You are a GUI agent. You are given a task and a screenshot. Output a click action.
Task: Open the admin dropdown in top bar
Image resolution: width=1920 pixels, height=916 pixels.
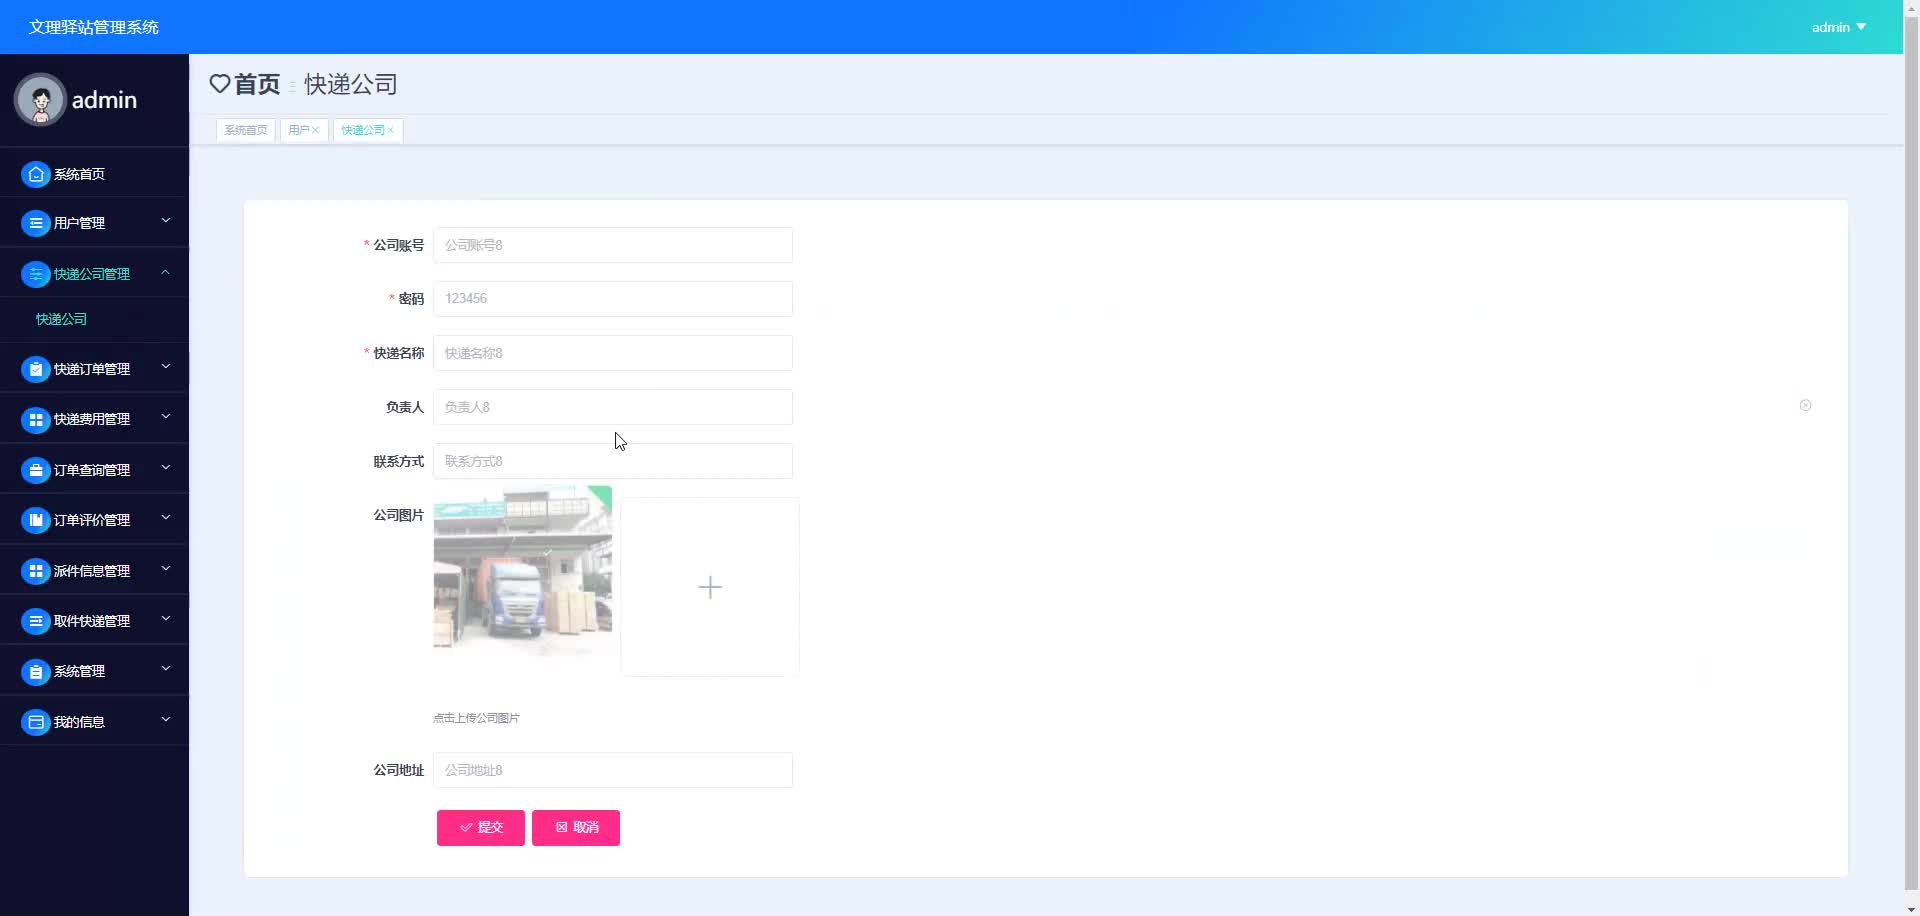coord(1838,27)
